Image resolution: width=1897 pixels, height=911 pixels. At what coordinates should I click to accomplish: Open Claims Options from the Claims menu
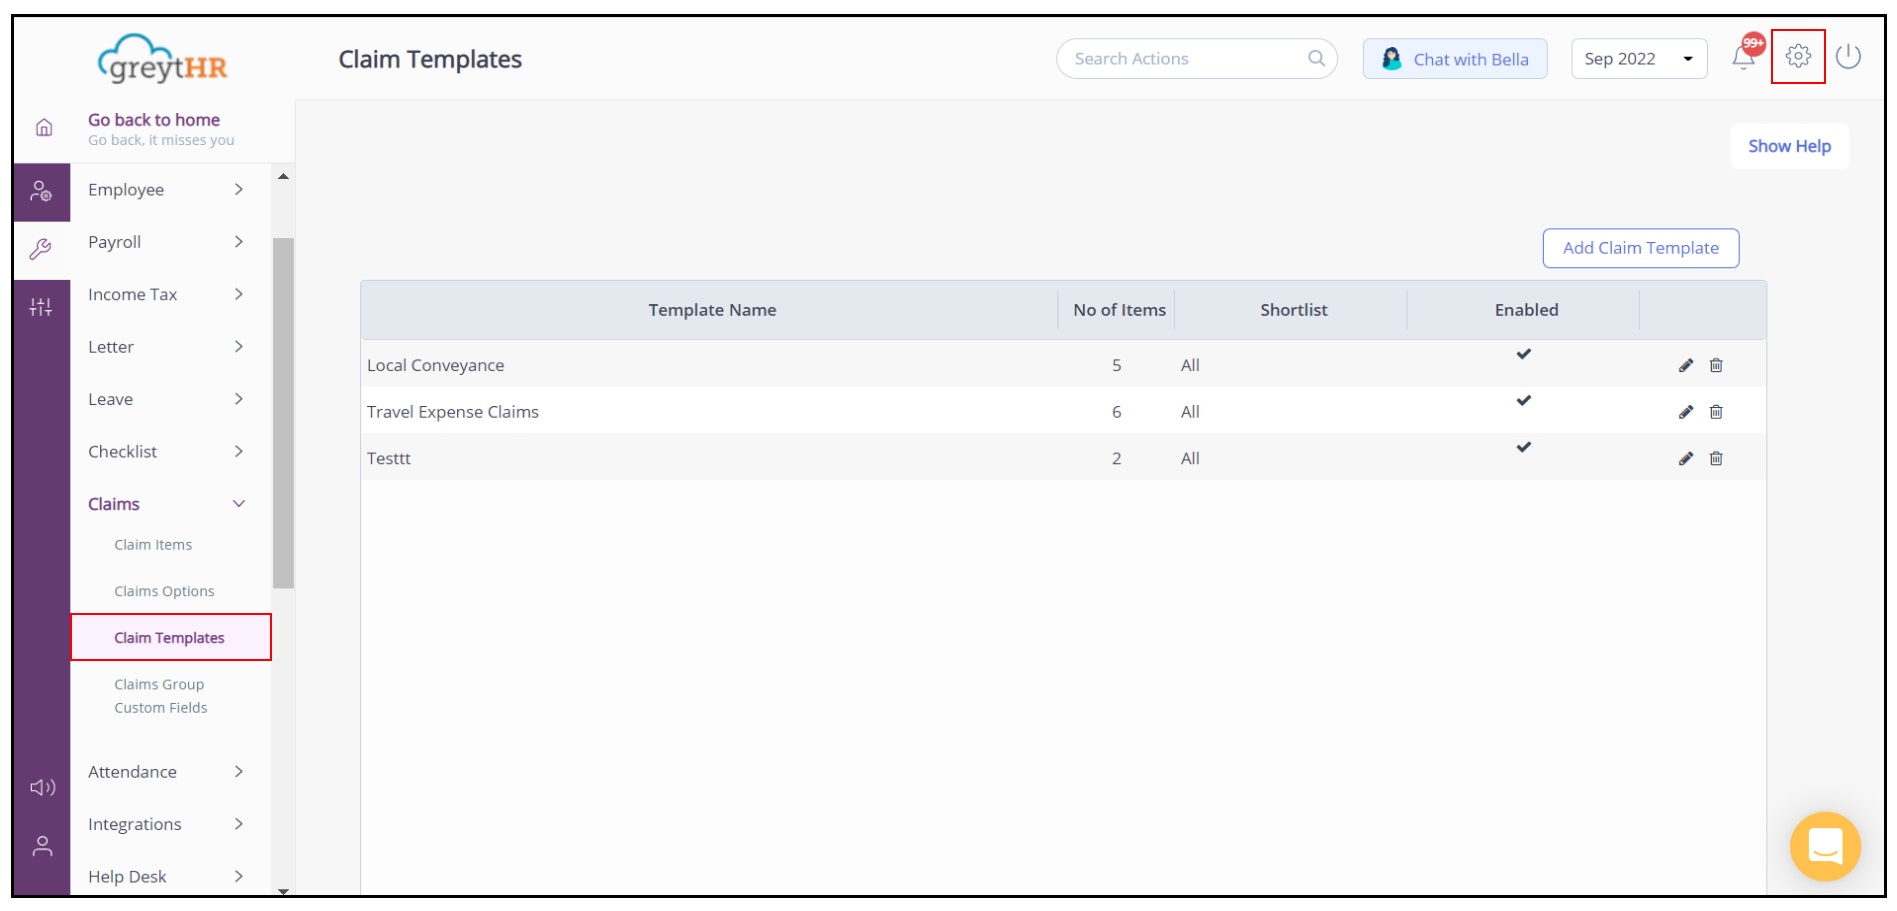pyautogui.click(x=163, y=591)
